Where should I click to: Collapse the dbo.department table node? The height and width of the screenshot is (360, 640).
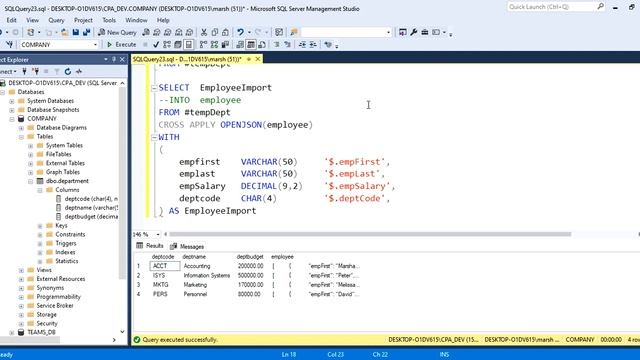31,181
